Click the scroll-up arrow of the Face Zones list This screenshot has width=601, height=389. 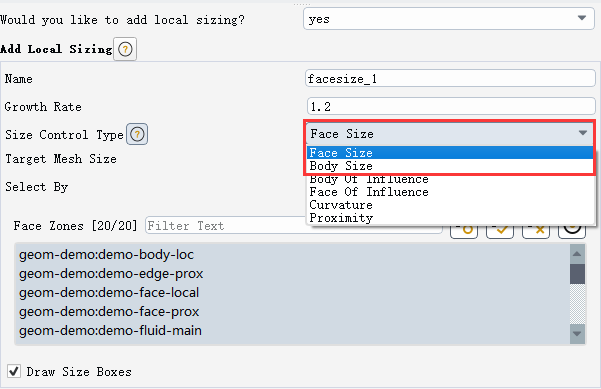(577, 253)
